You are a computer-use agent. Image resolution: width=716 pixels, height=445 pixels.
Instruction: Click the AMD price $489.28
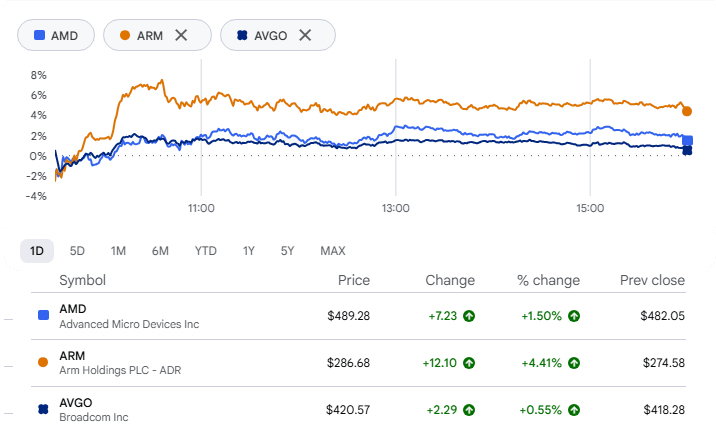pyautogui.click(x=348, y=316)
